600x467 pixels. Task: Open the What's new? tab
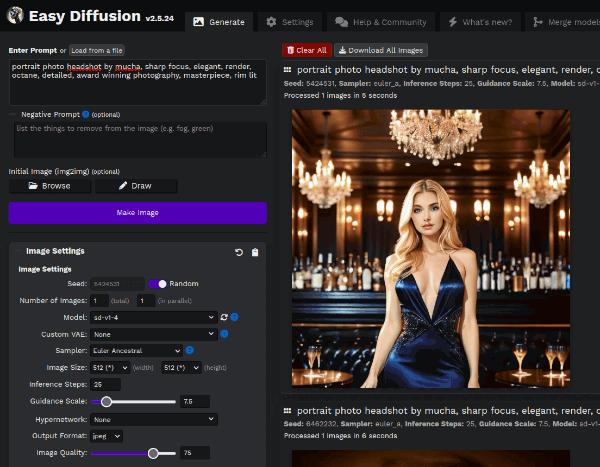480,22
